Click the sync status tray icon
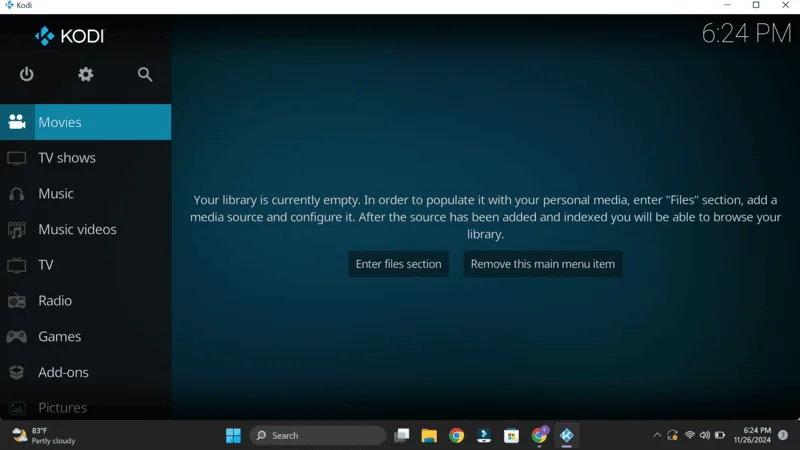This screenshot has height=450, width=800. [672, 435]
